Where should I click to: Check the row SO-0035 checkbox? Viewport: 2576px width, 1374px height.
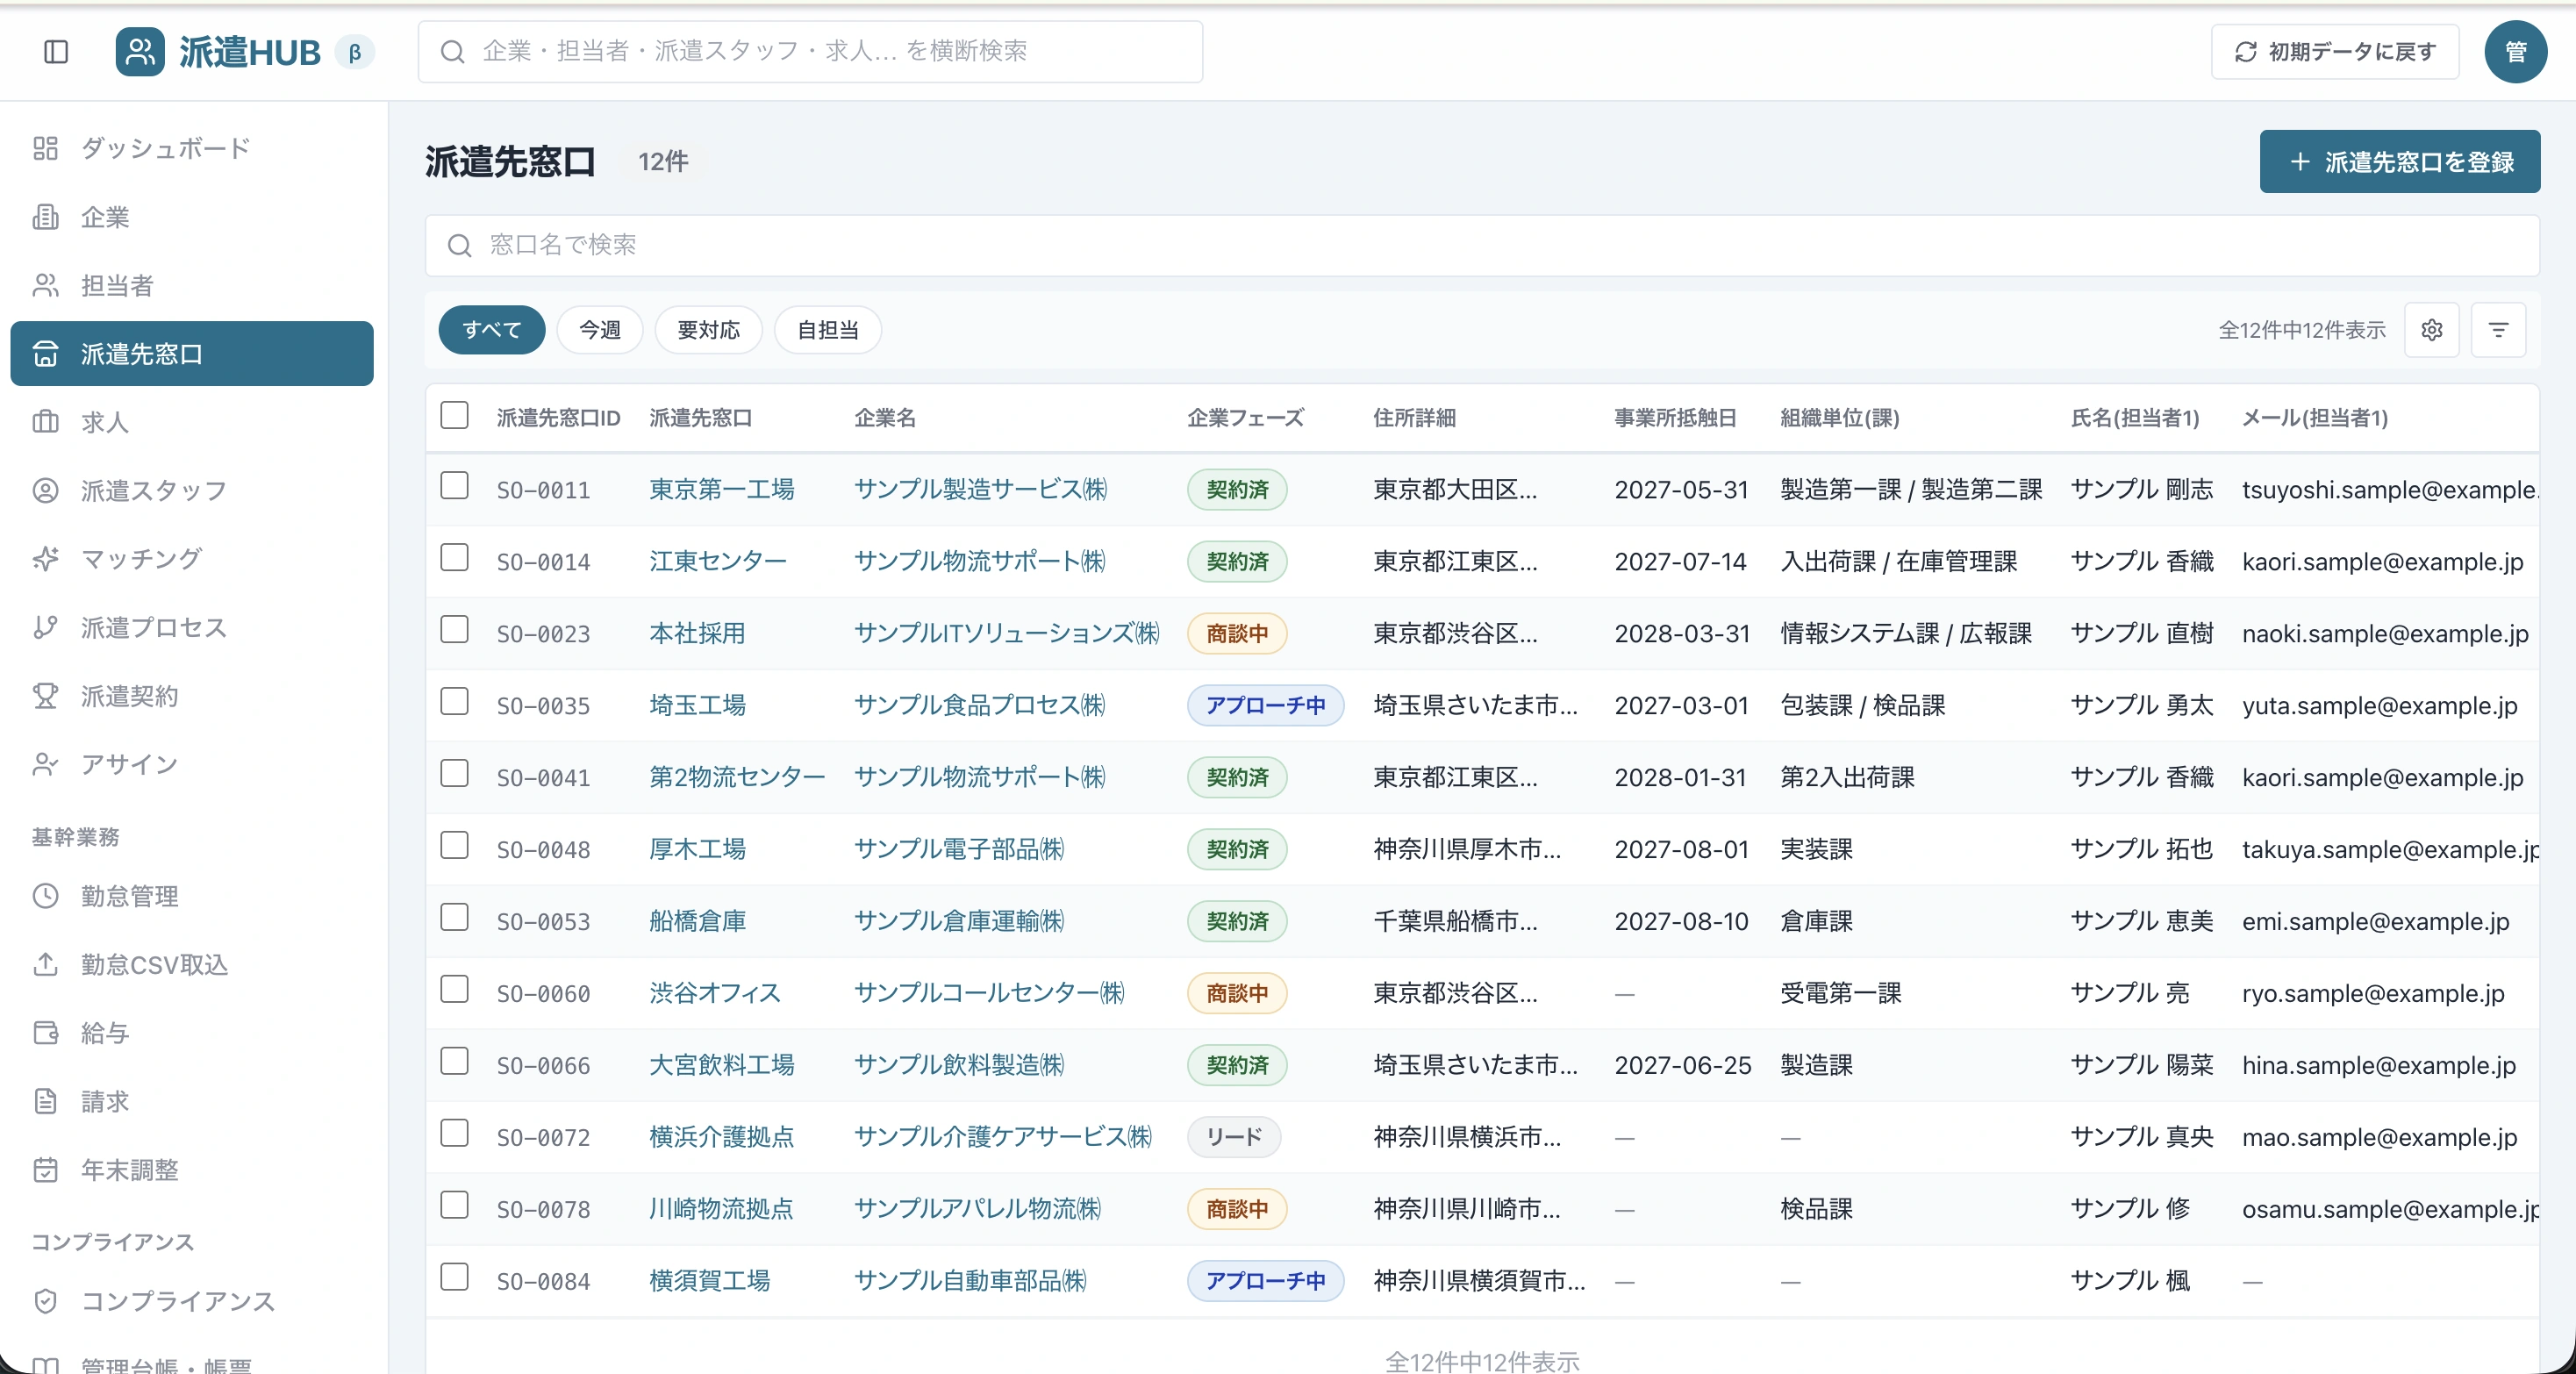point(454,702)
